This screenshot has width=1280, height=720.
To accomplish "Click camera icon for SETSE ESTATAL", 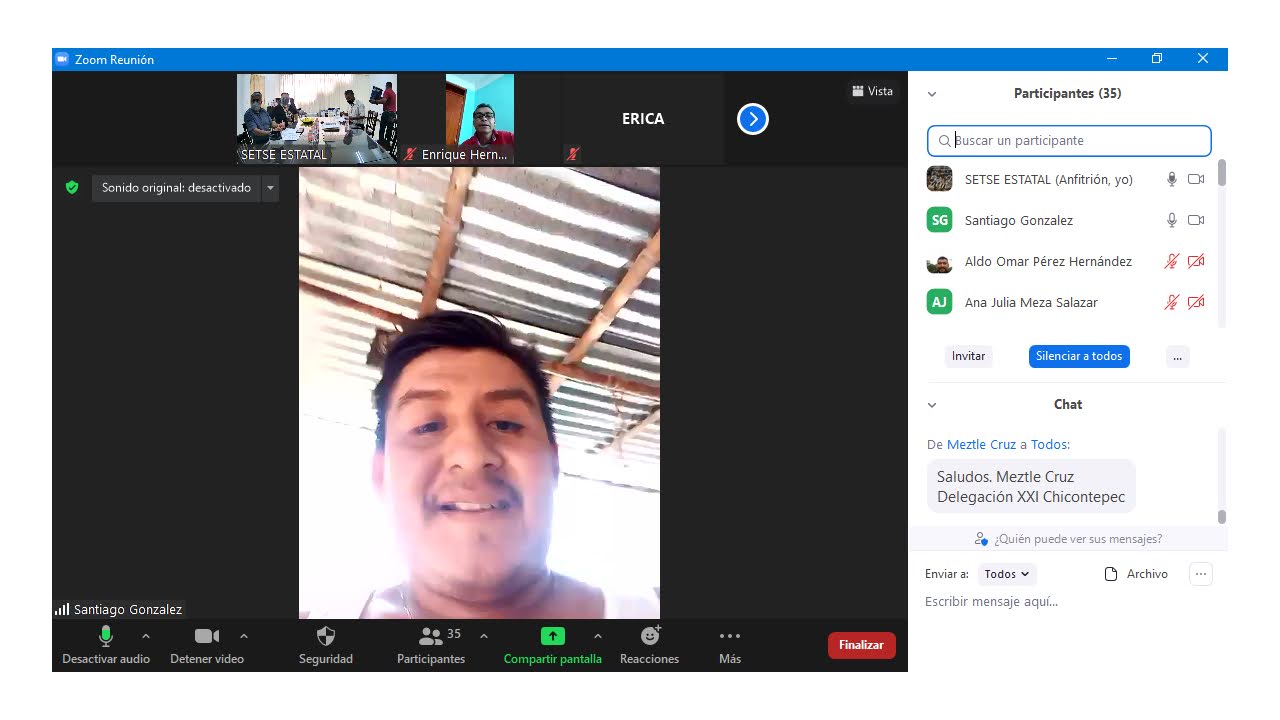I will tap(1196, 180).
